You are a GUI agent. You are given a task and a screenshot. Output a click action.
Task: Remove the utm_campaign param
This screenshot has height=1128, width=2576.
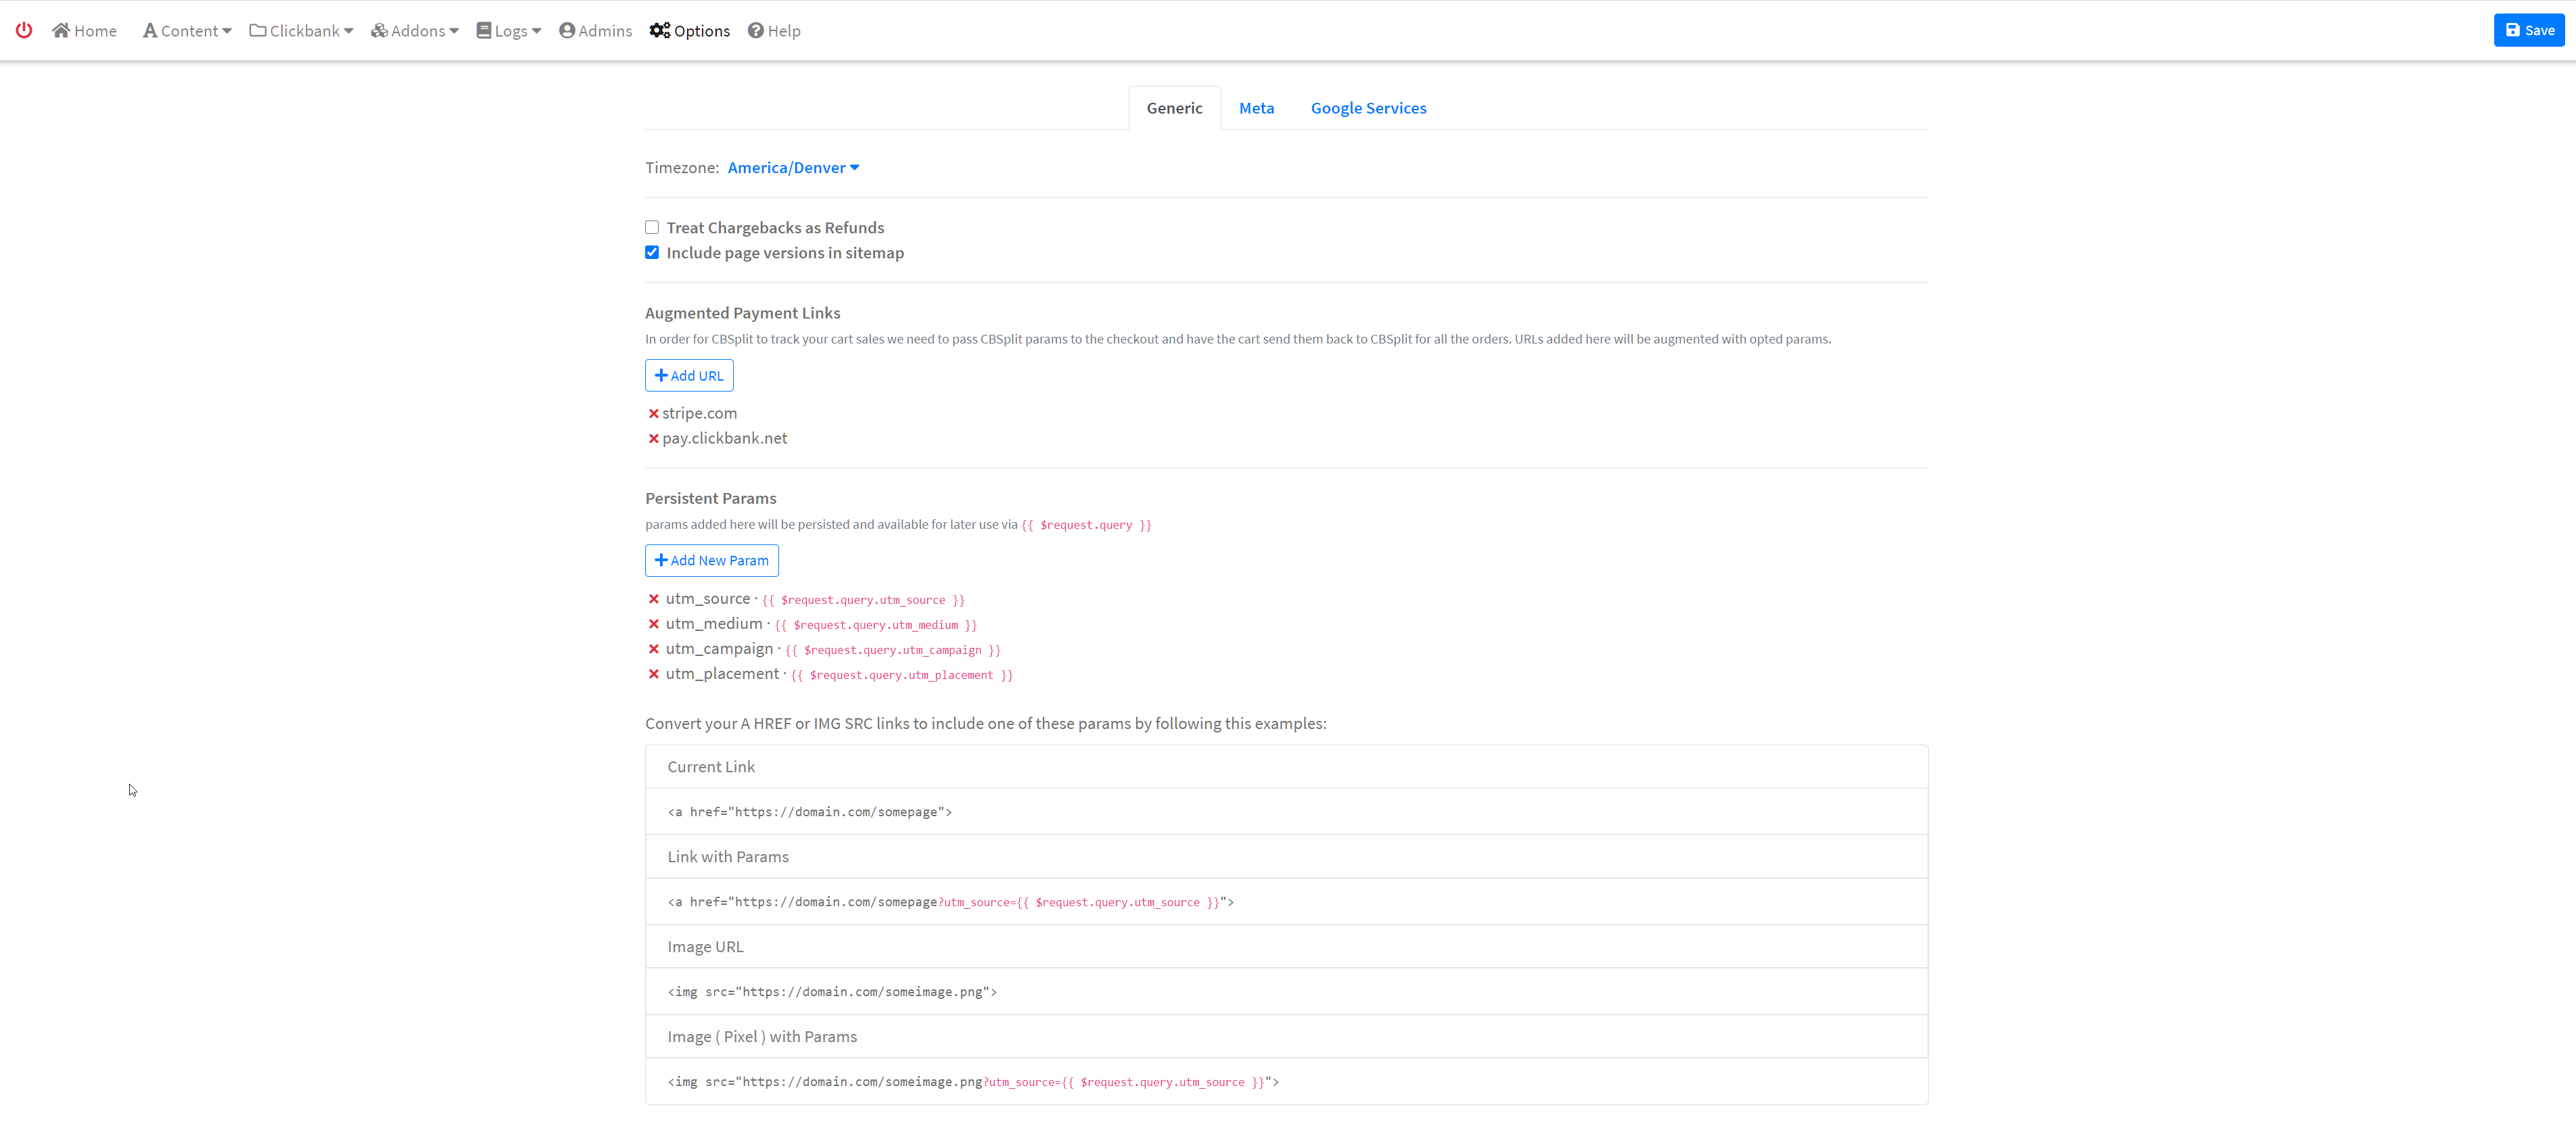tap(653, 649)
